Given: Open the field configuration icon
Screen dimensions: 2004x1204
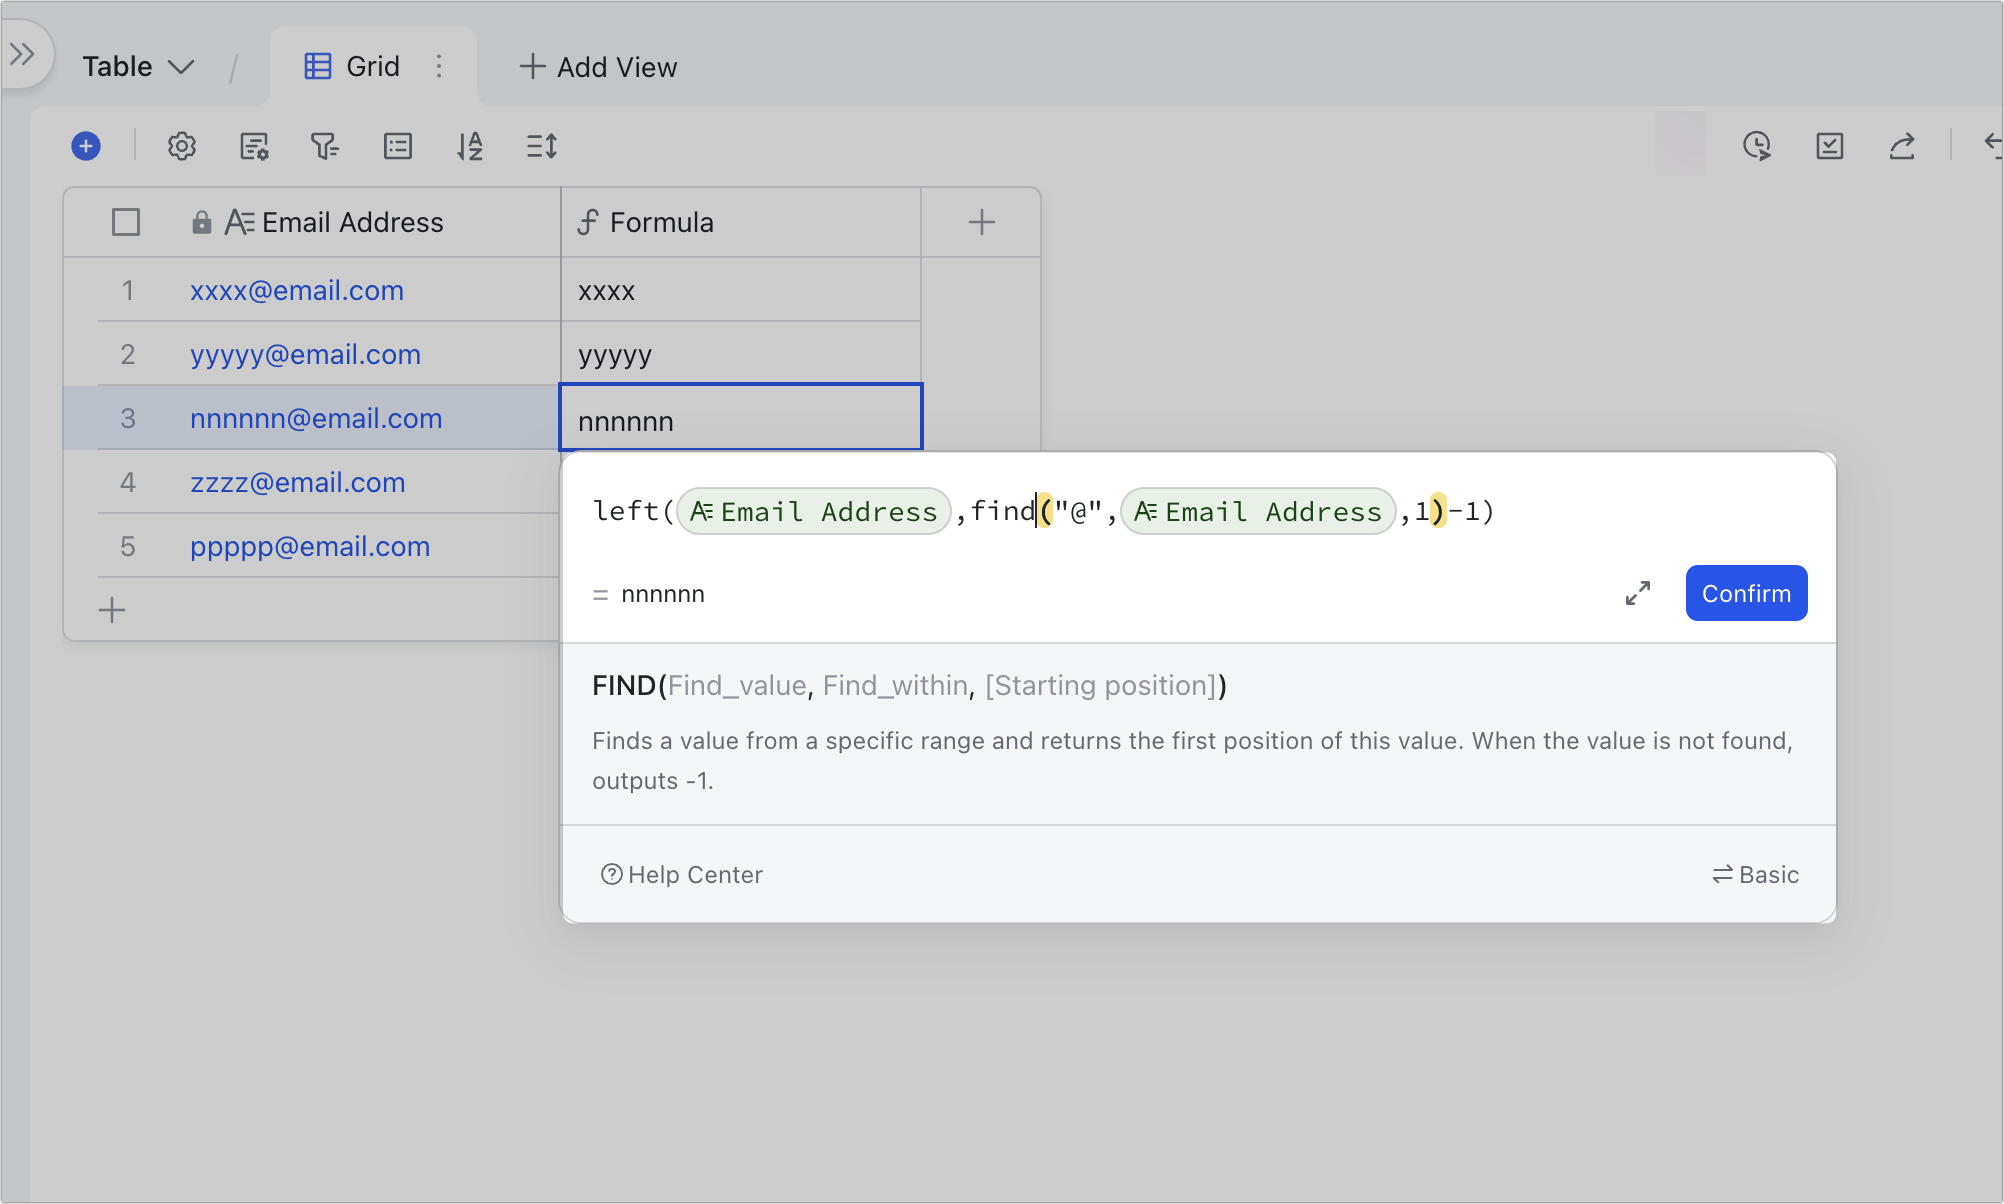Looking at the screenshot, I should pos(254,147).
